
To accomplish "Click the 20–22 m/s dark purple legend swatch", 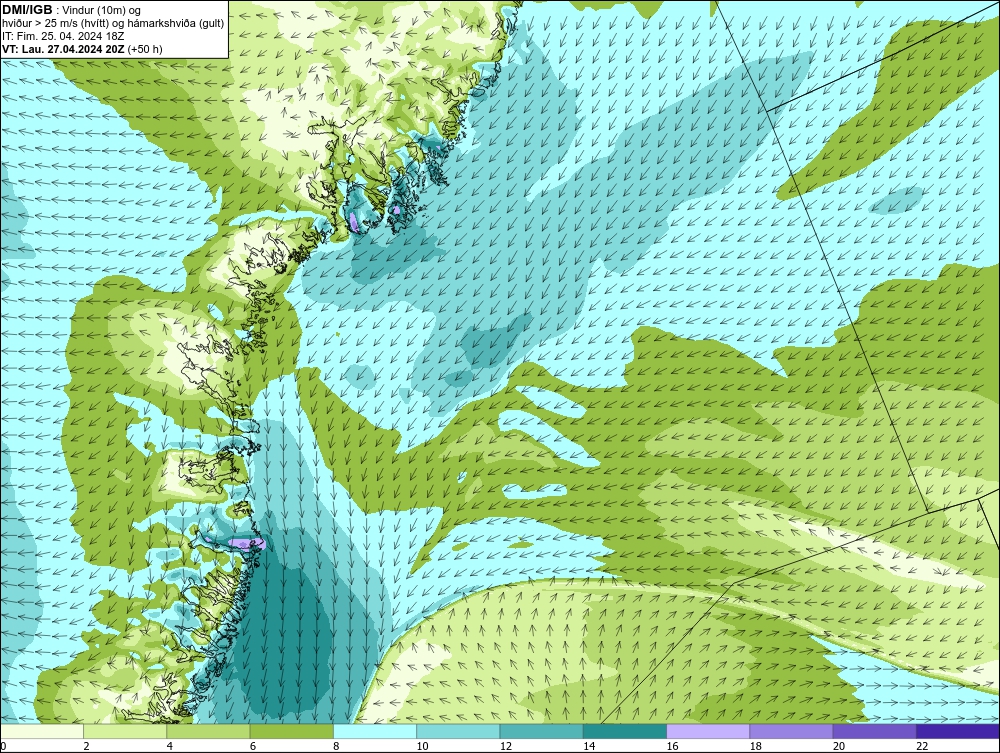I will [874, 731].
